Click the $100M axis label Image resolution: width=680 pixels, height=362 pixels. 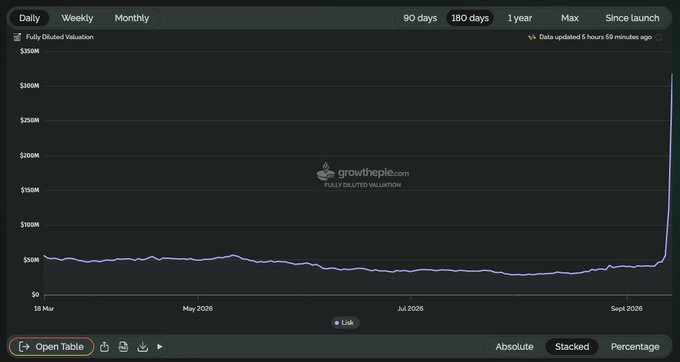tap(29, 225)
